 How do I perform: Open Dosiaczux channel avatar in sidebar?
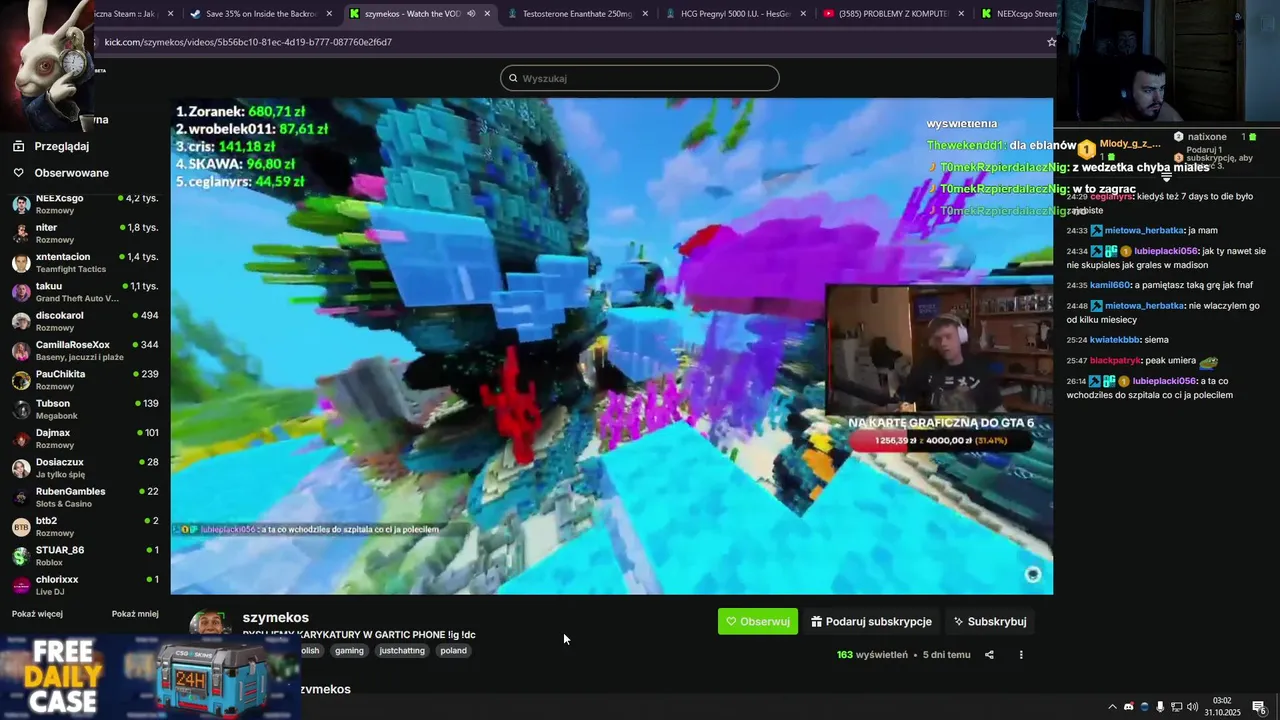point(21,468)
